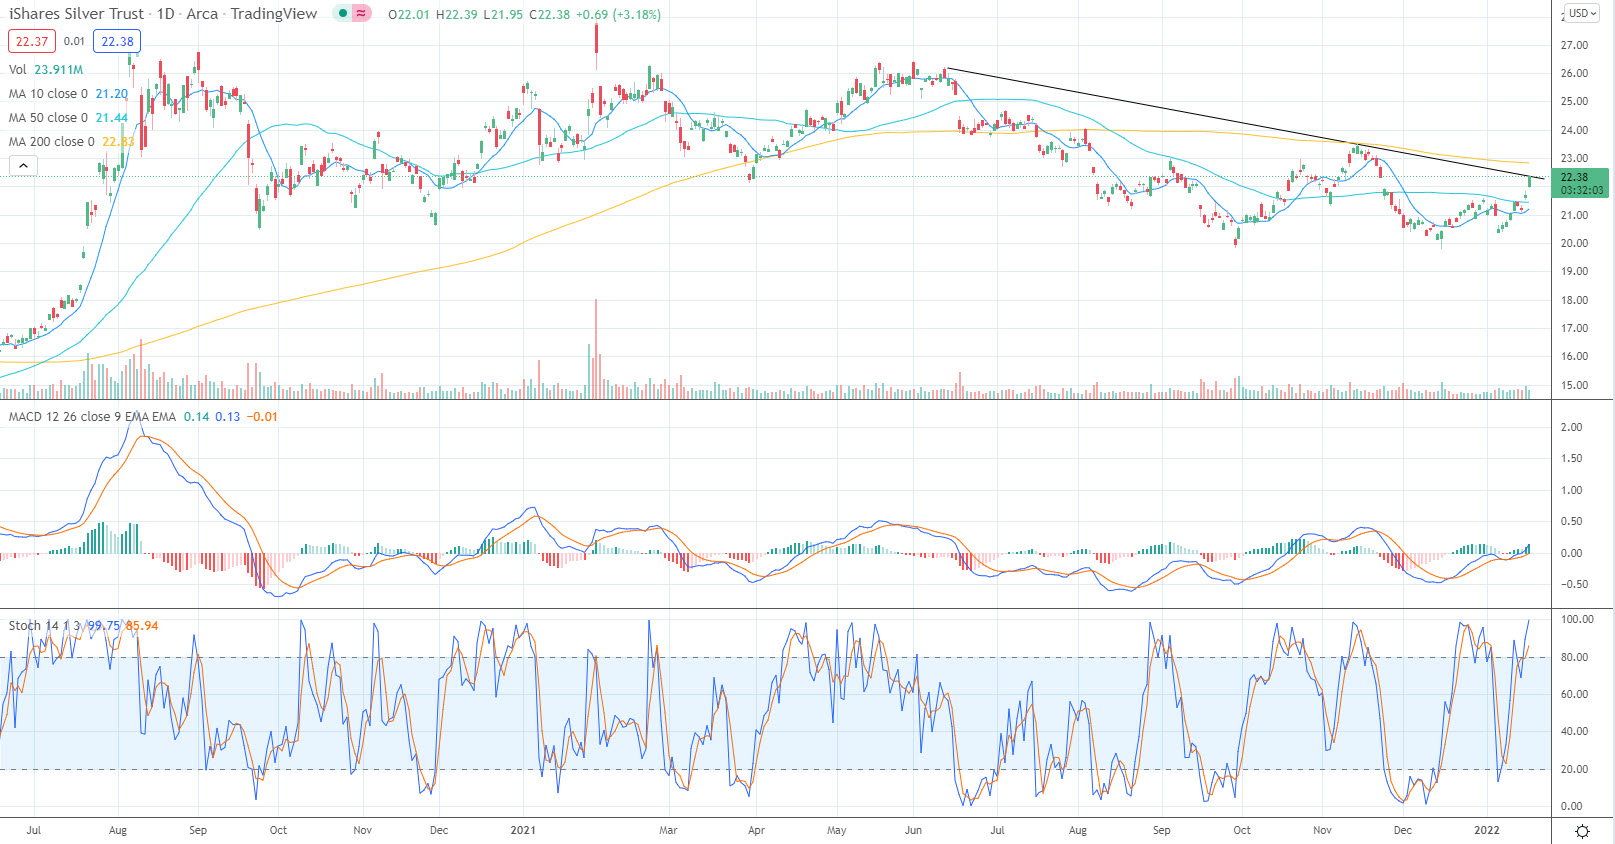Click the 0.01 spread value
The width and height of the screenshot is (1615, 844).
click(x=74, y=41)
